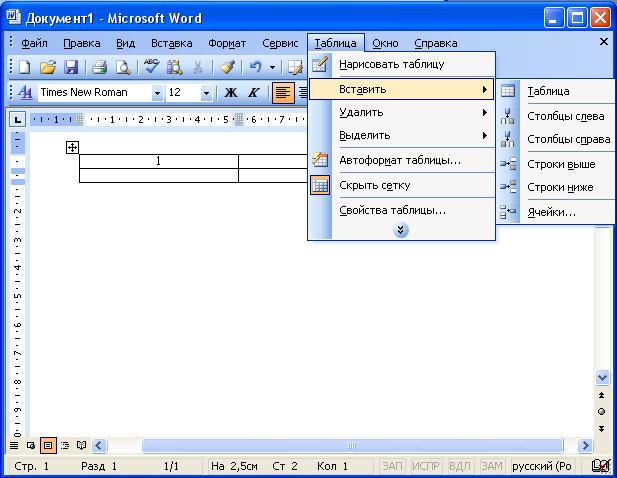Choose Строки ниже
The image size is (617, 478).
(x=555, y=187)
